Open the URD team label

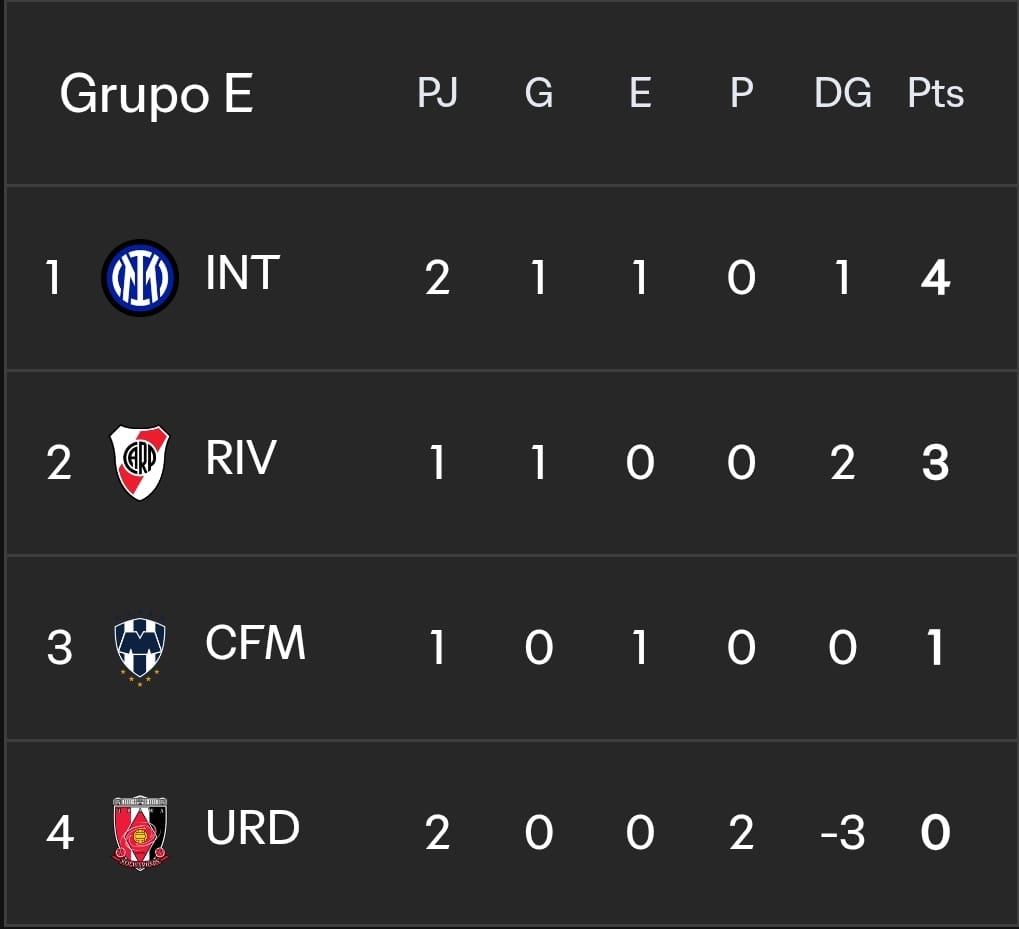coord(253,828)
